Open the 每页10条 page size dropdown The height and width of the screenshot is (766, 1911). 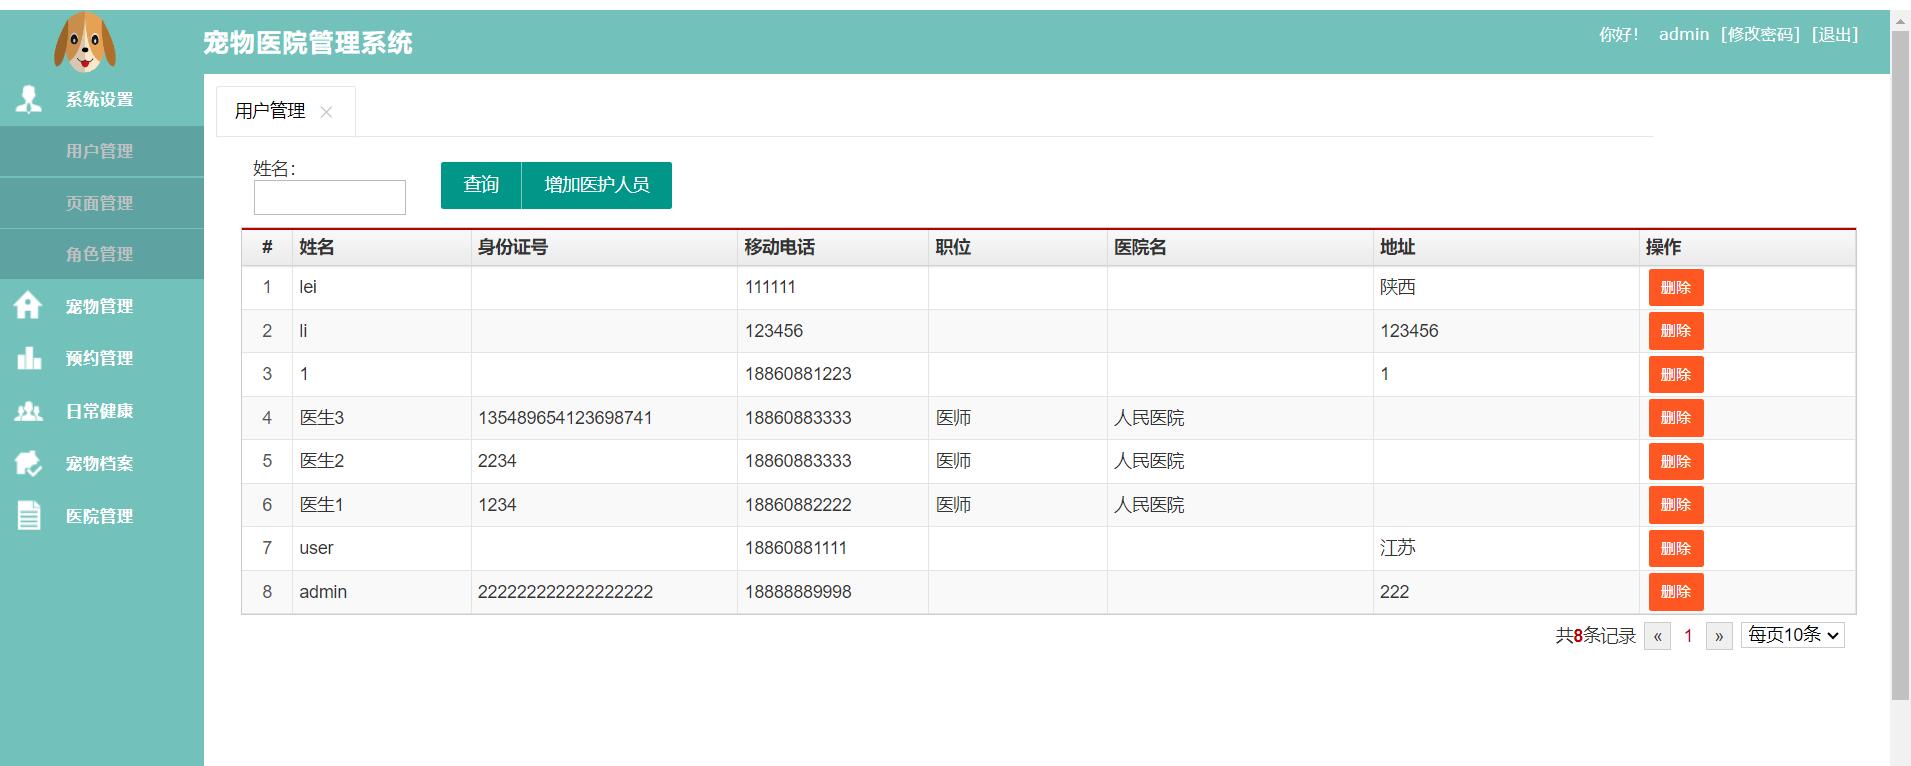click(x=1793, y=635)
